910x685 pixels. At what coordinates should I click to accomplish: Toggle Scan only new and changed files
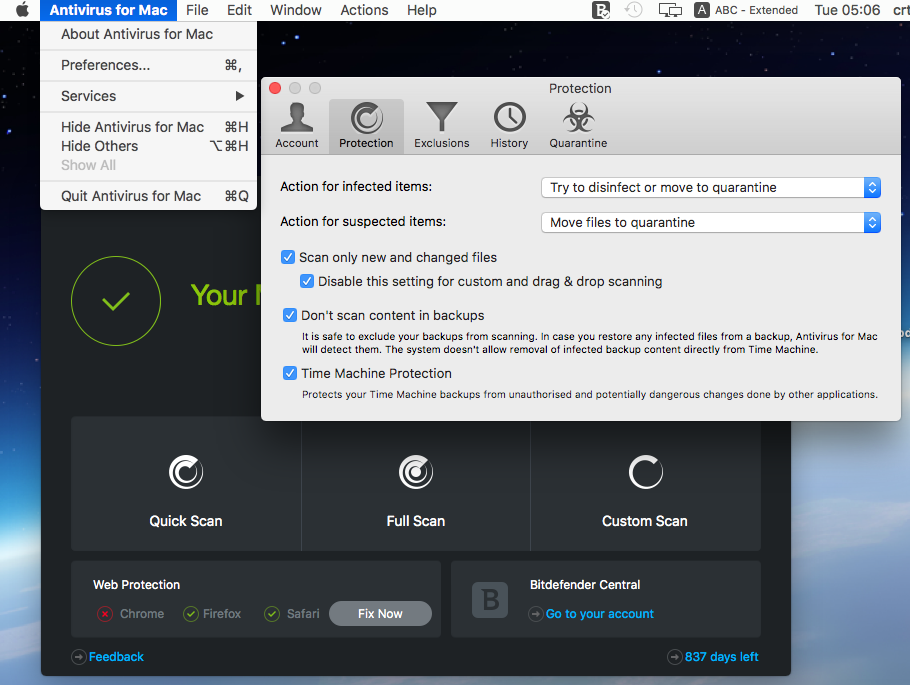point(288,257)
